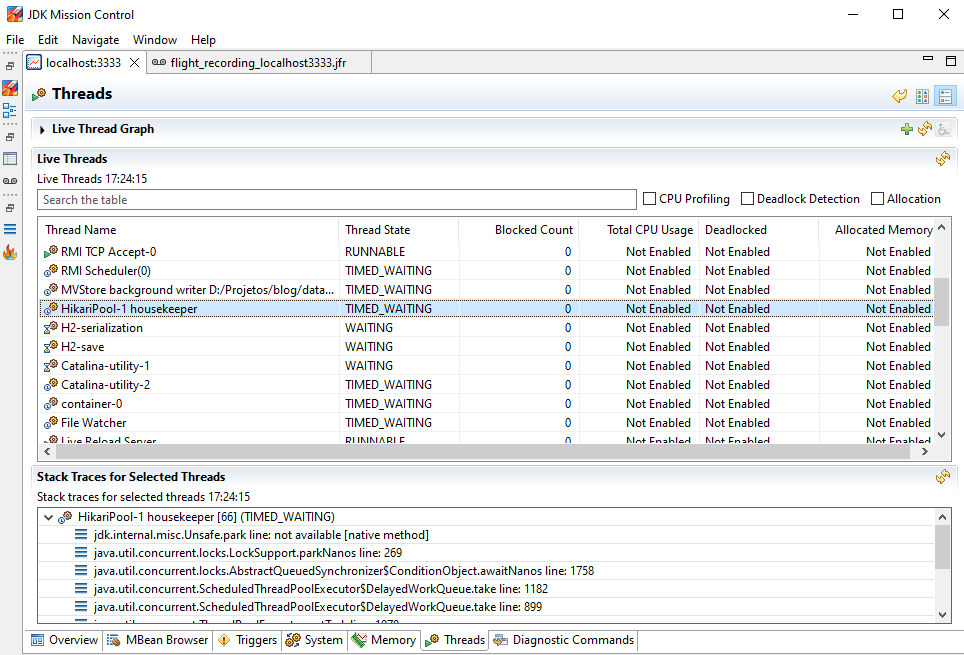
Task: Click refresh icon in Live Threads section
Action: pyautogui.click(x=942, y=159)
